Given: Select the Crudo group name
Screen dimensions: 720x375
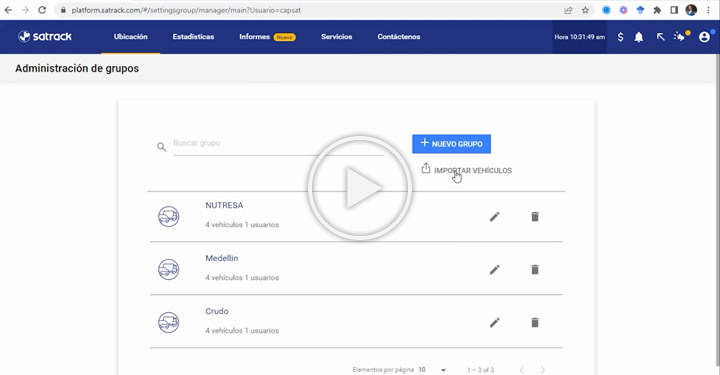Looking at the screenshot, I should click(217, 311).
